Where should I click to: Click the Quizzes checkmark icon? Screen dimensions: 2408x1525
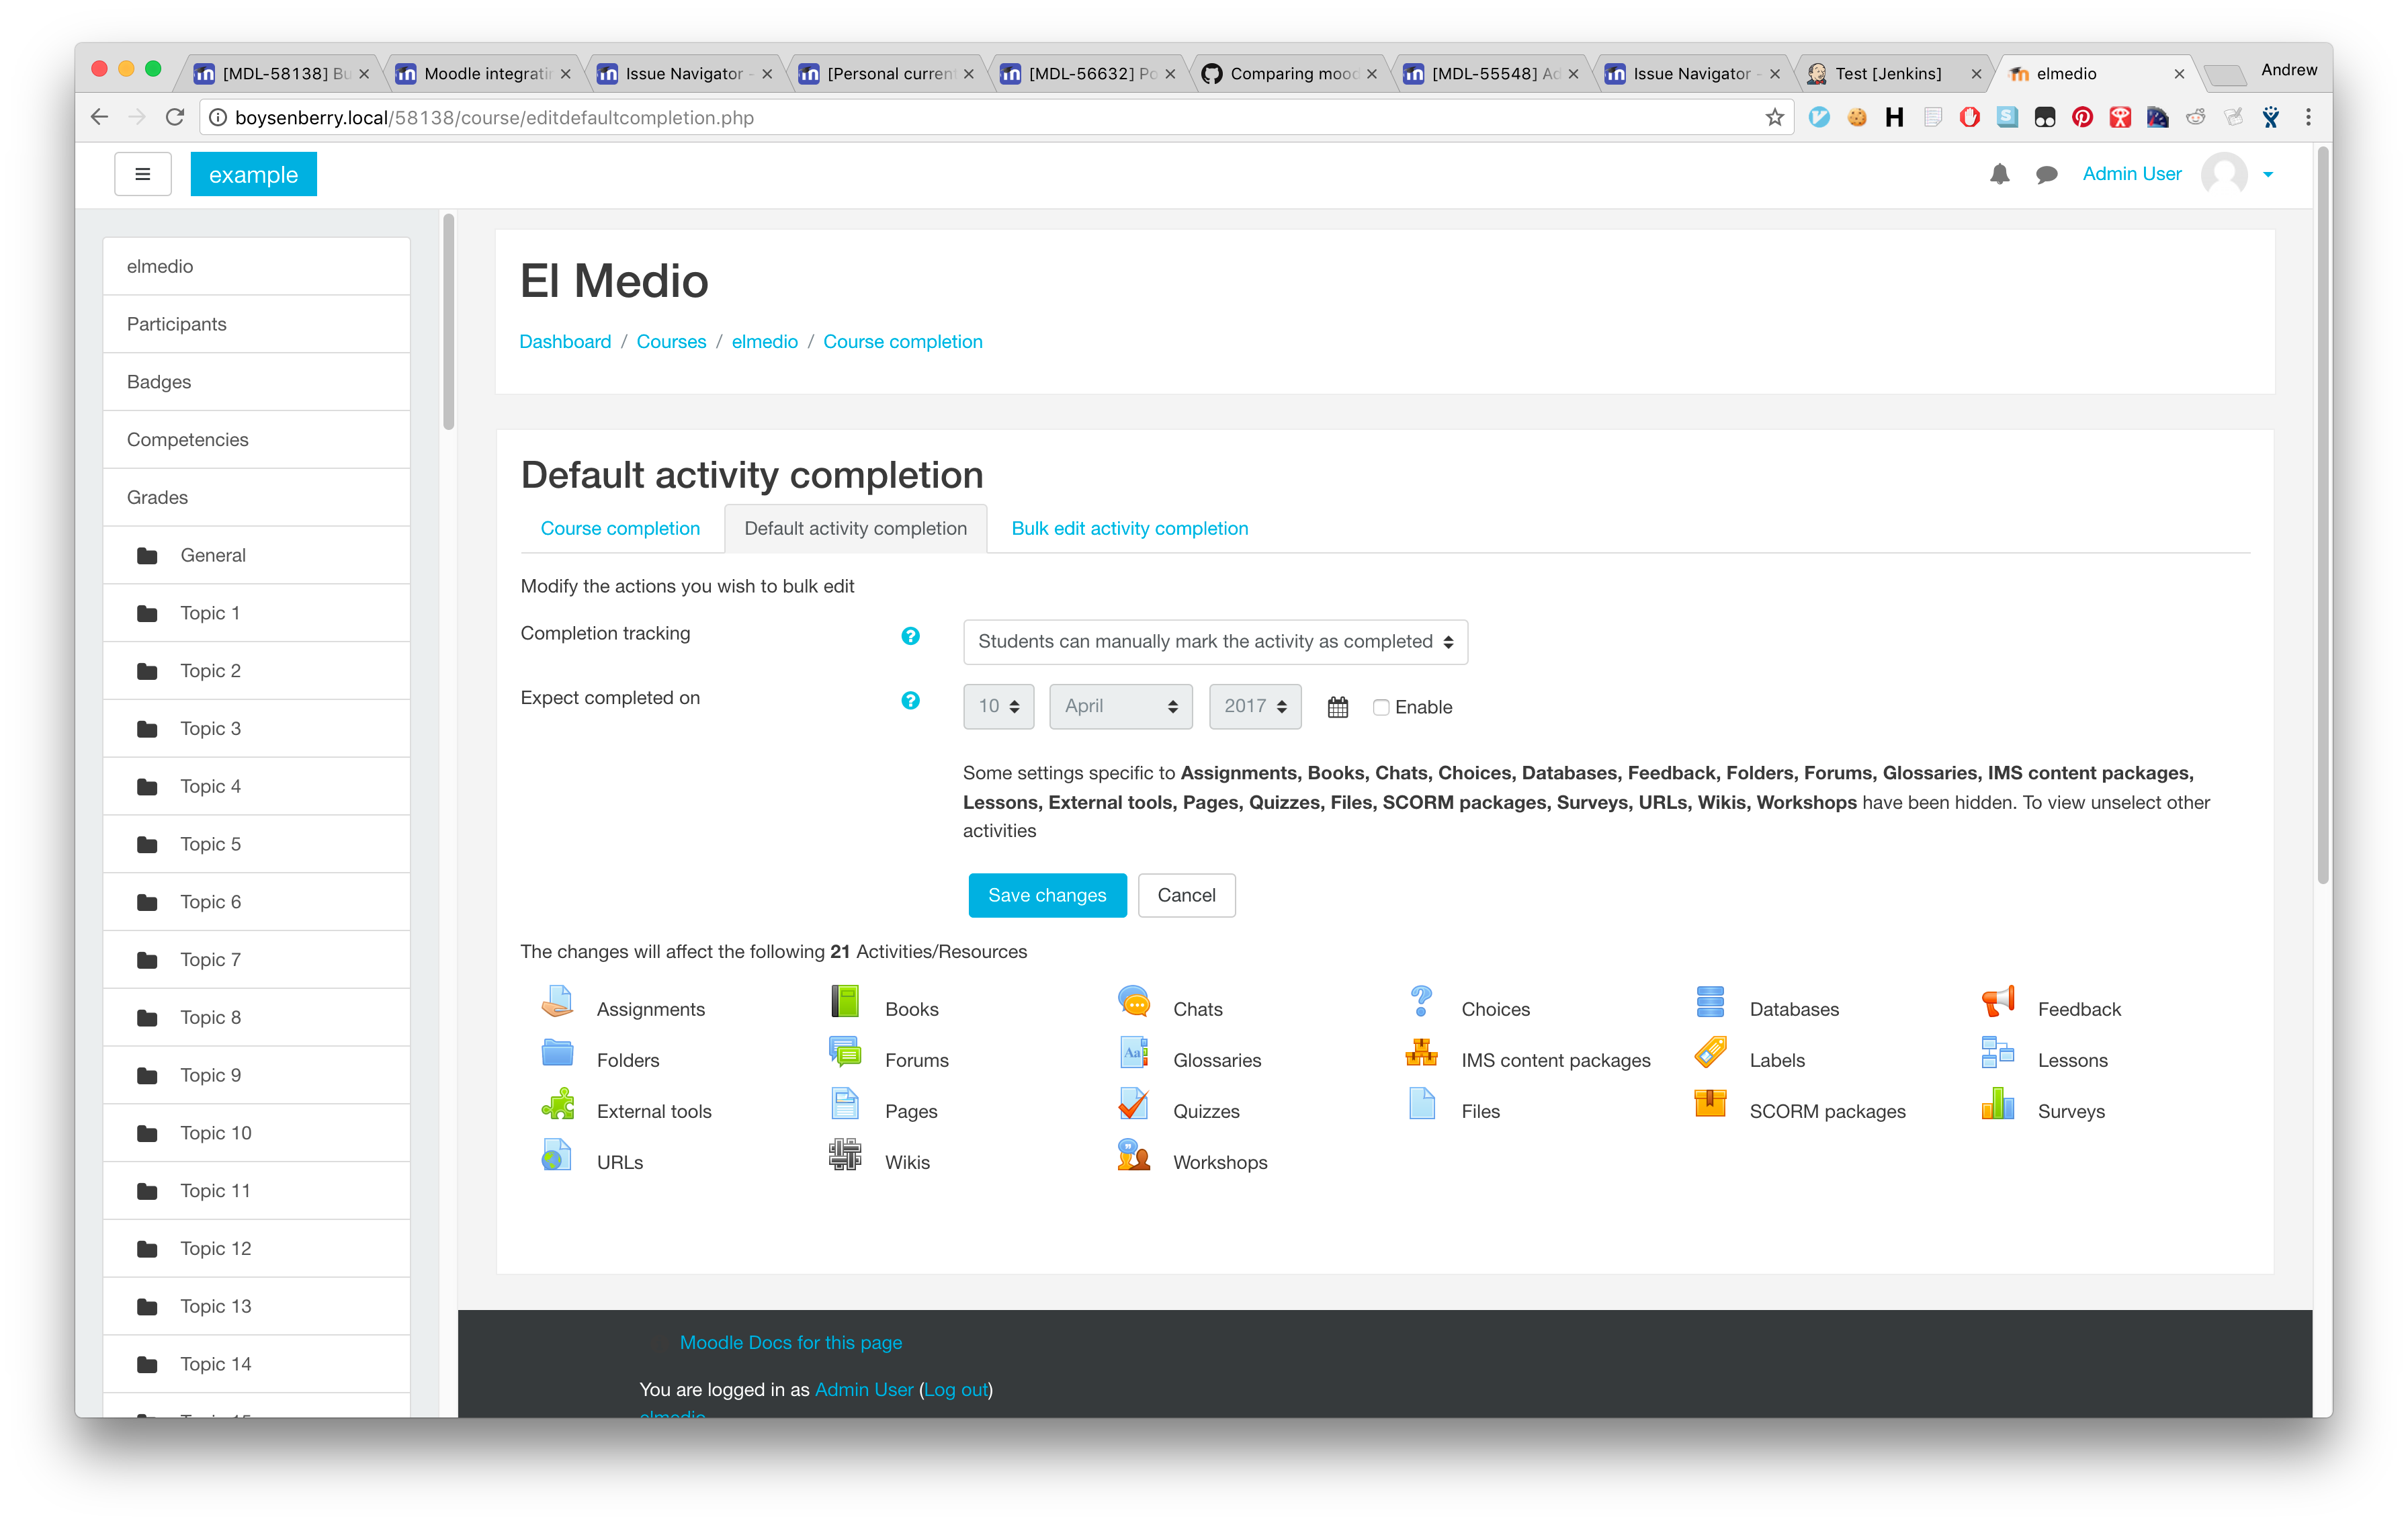[1133, 1104]
